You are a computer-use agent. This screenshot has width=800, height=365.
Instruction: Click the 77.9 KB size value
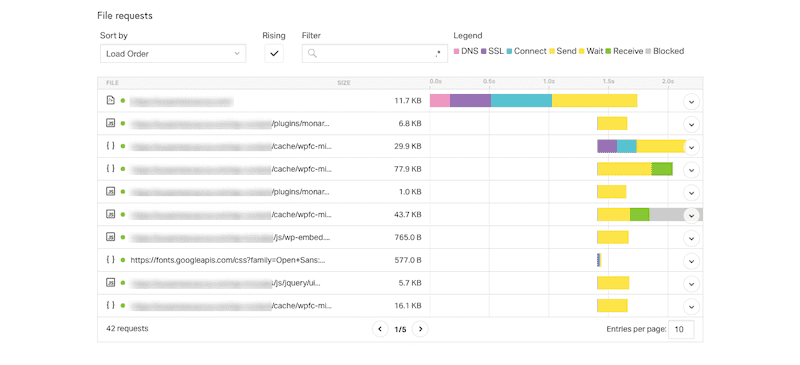408,169
